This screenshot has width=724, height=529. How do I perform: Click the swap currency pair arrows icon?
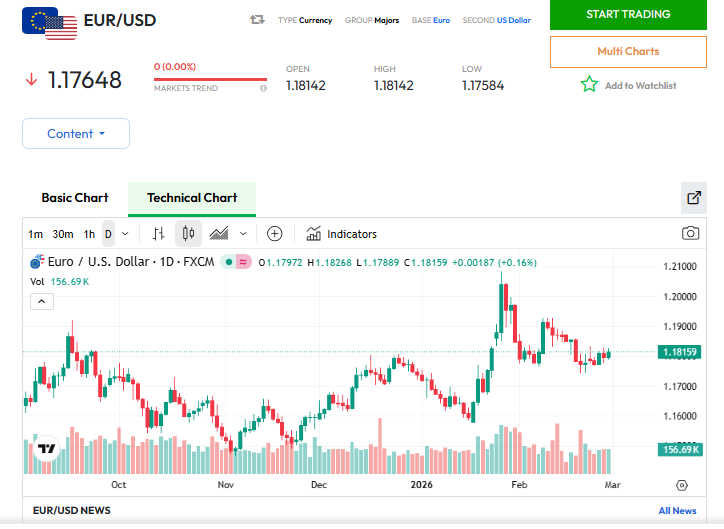(x=257, y=20)
